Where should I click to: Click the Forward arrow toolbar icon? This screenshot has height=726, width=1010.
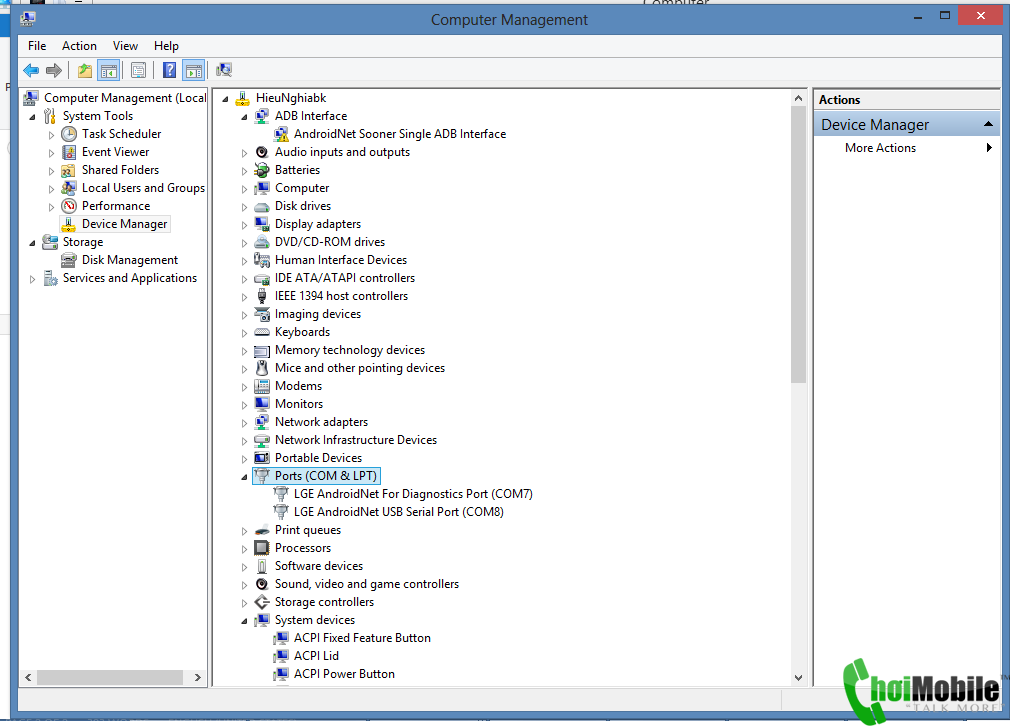pos(54,70)
